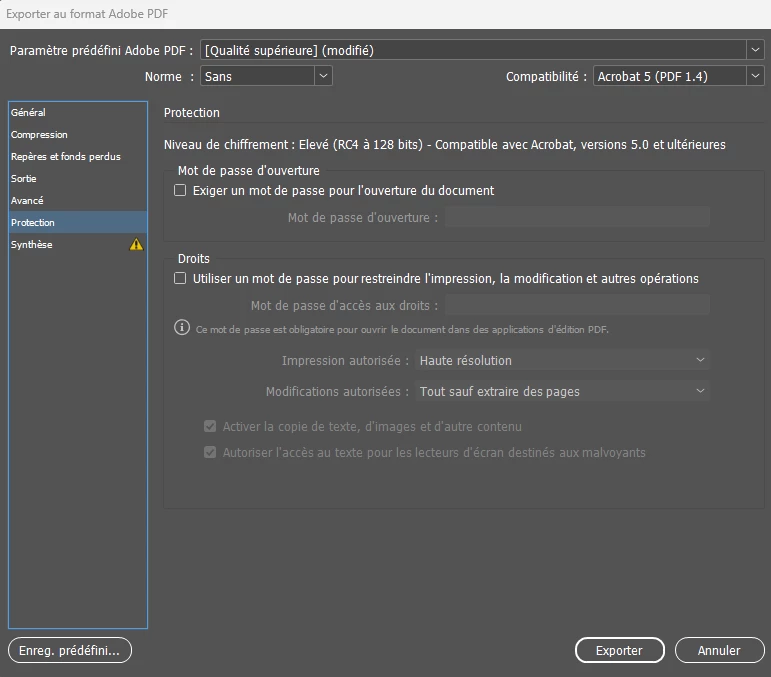Image resolution: width=771 pixels, height=677 pixels.
Task: Click the Protection panel title
Action: [x=192, y=113]
